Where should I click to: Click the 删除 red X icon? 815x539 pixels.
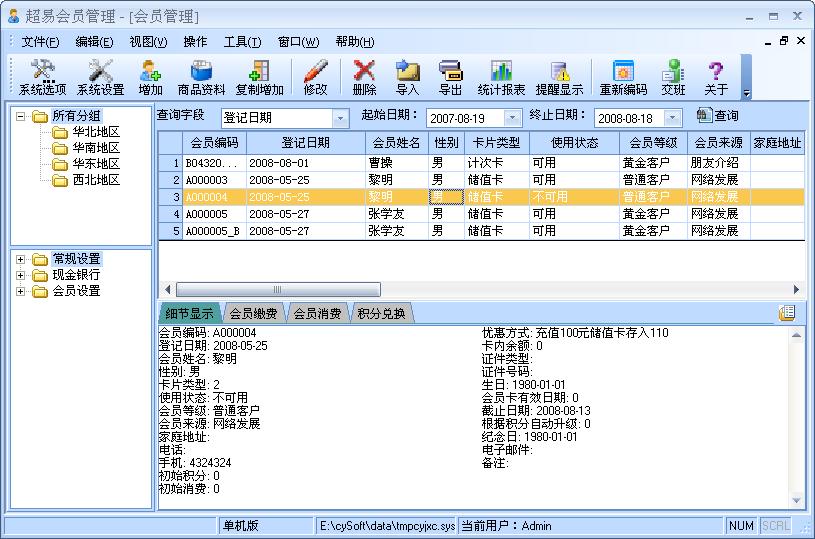coord(364,77)
